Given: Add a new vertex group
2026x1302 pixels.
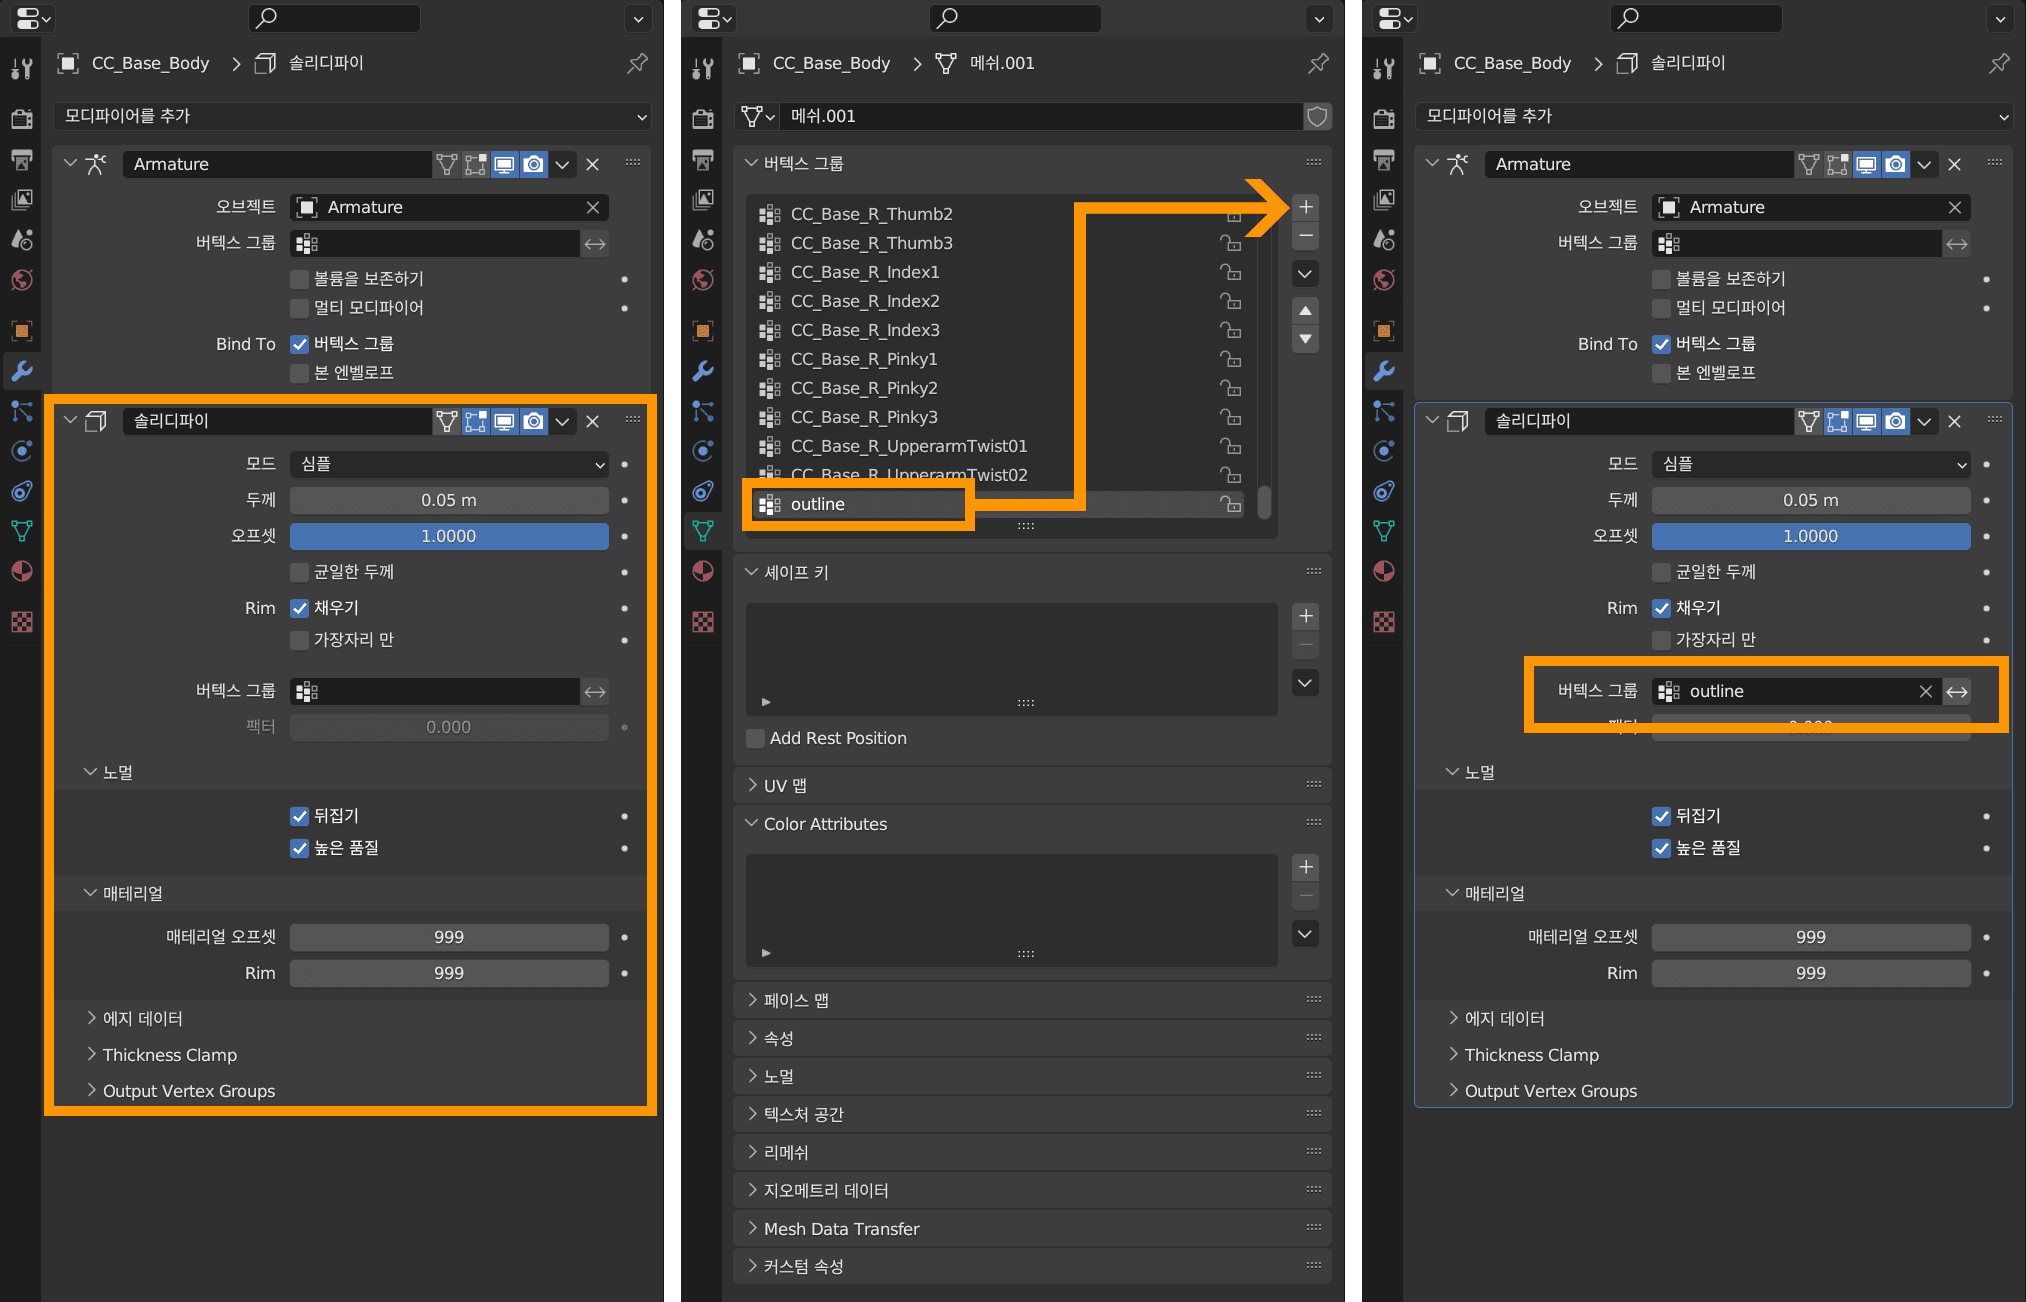Looking at the screenshot, I should (1305, 207).
